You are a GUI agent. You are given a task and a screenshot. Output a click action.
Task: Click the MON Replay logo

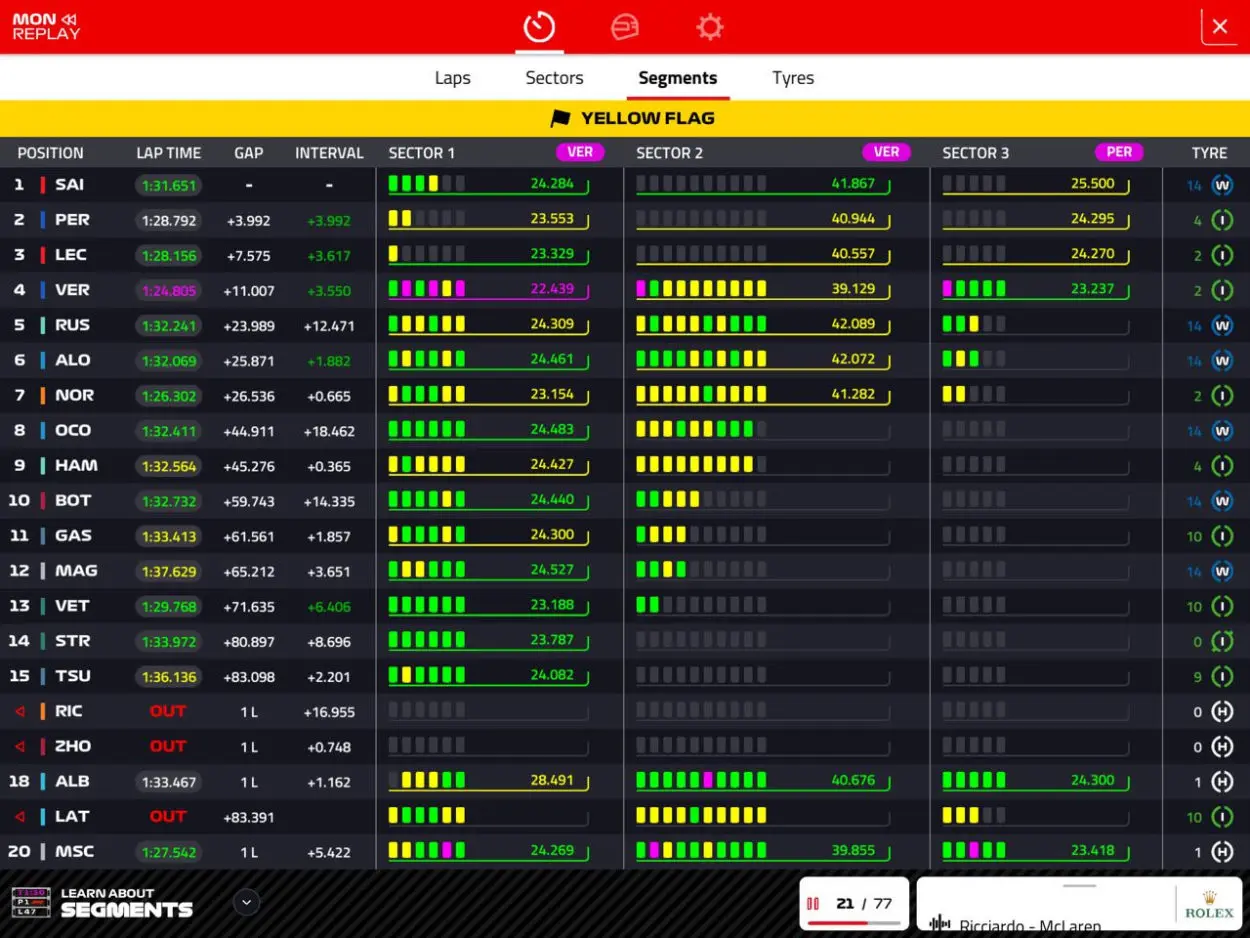46,27
